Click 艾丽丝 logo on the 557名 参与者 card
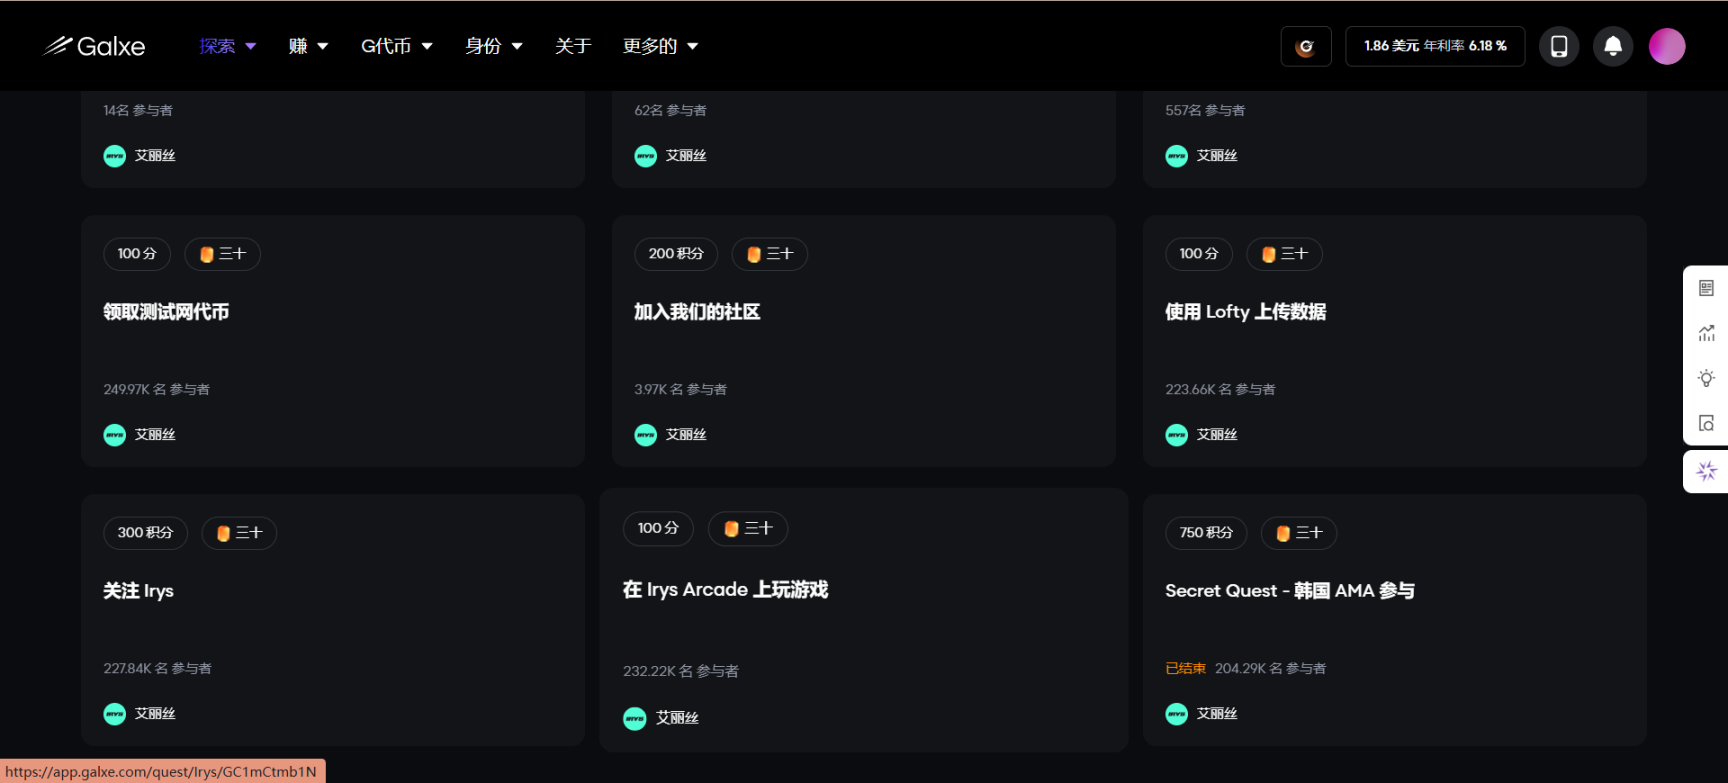This screenshot has width=1728, height=783. point(1177,156)
